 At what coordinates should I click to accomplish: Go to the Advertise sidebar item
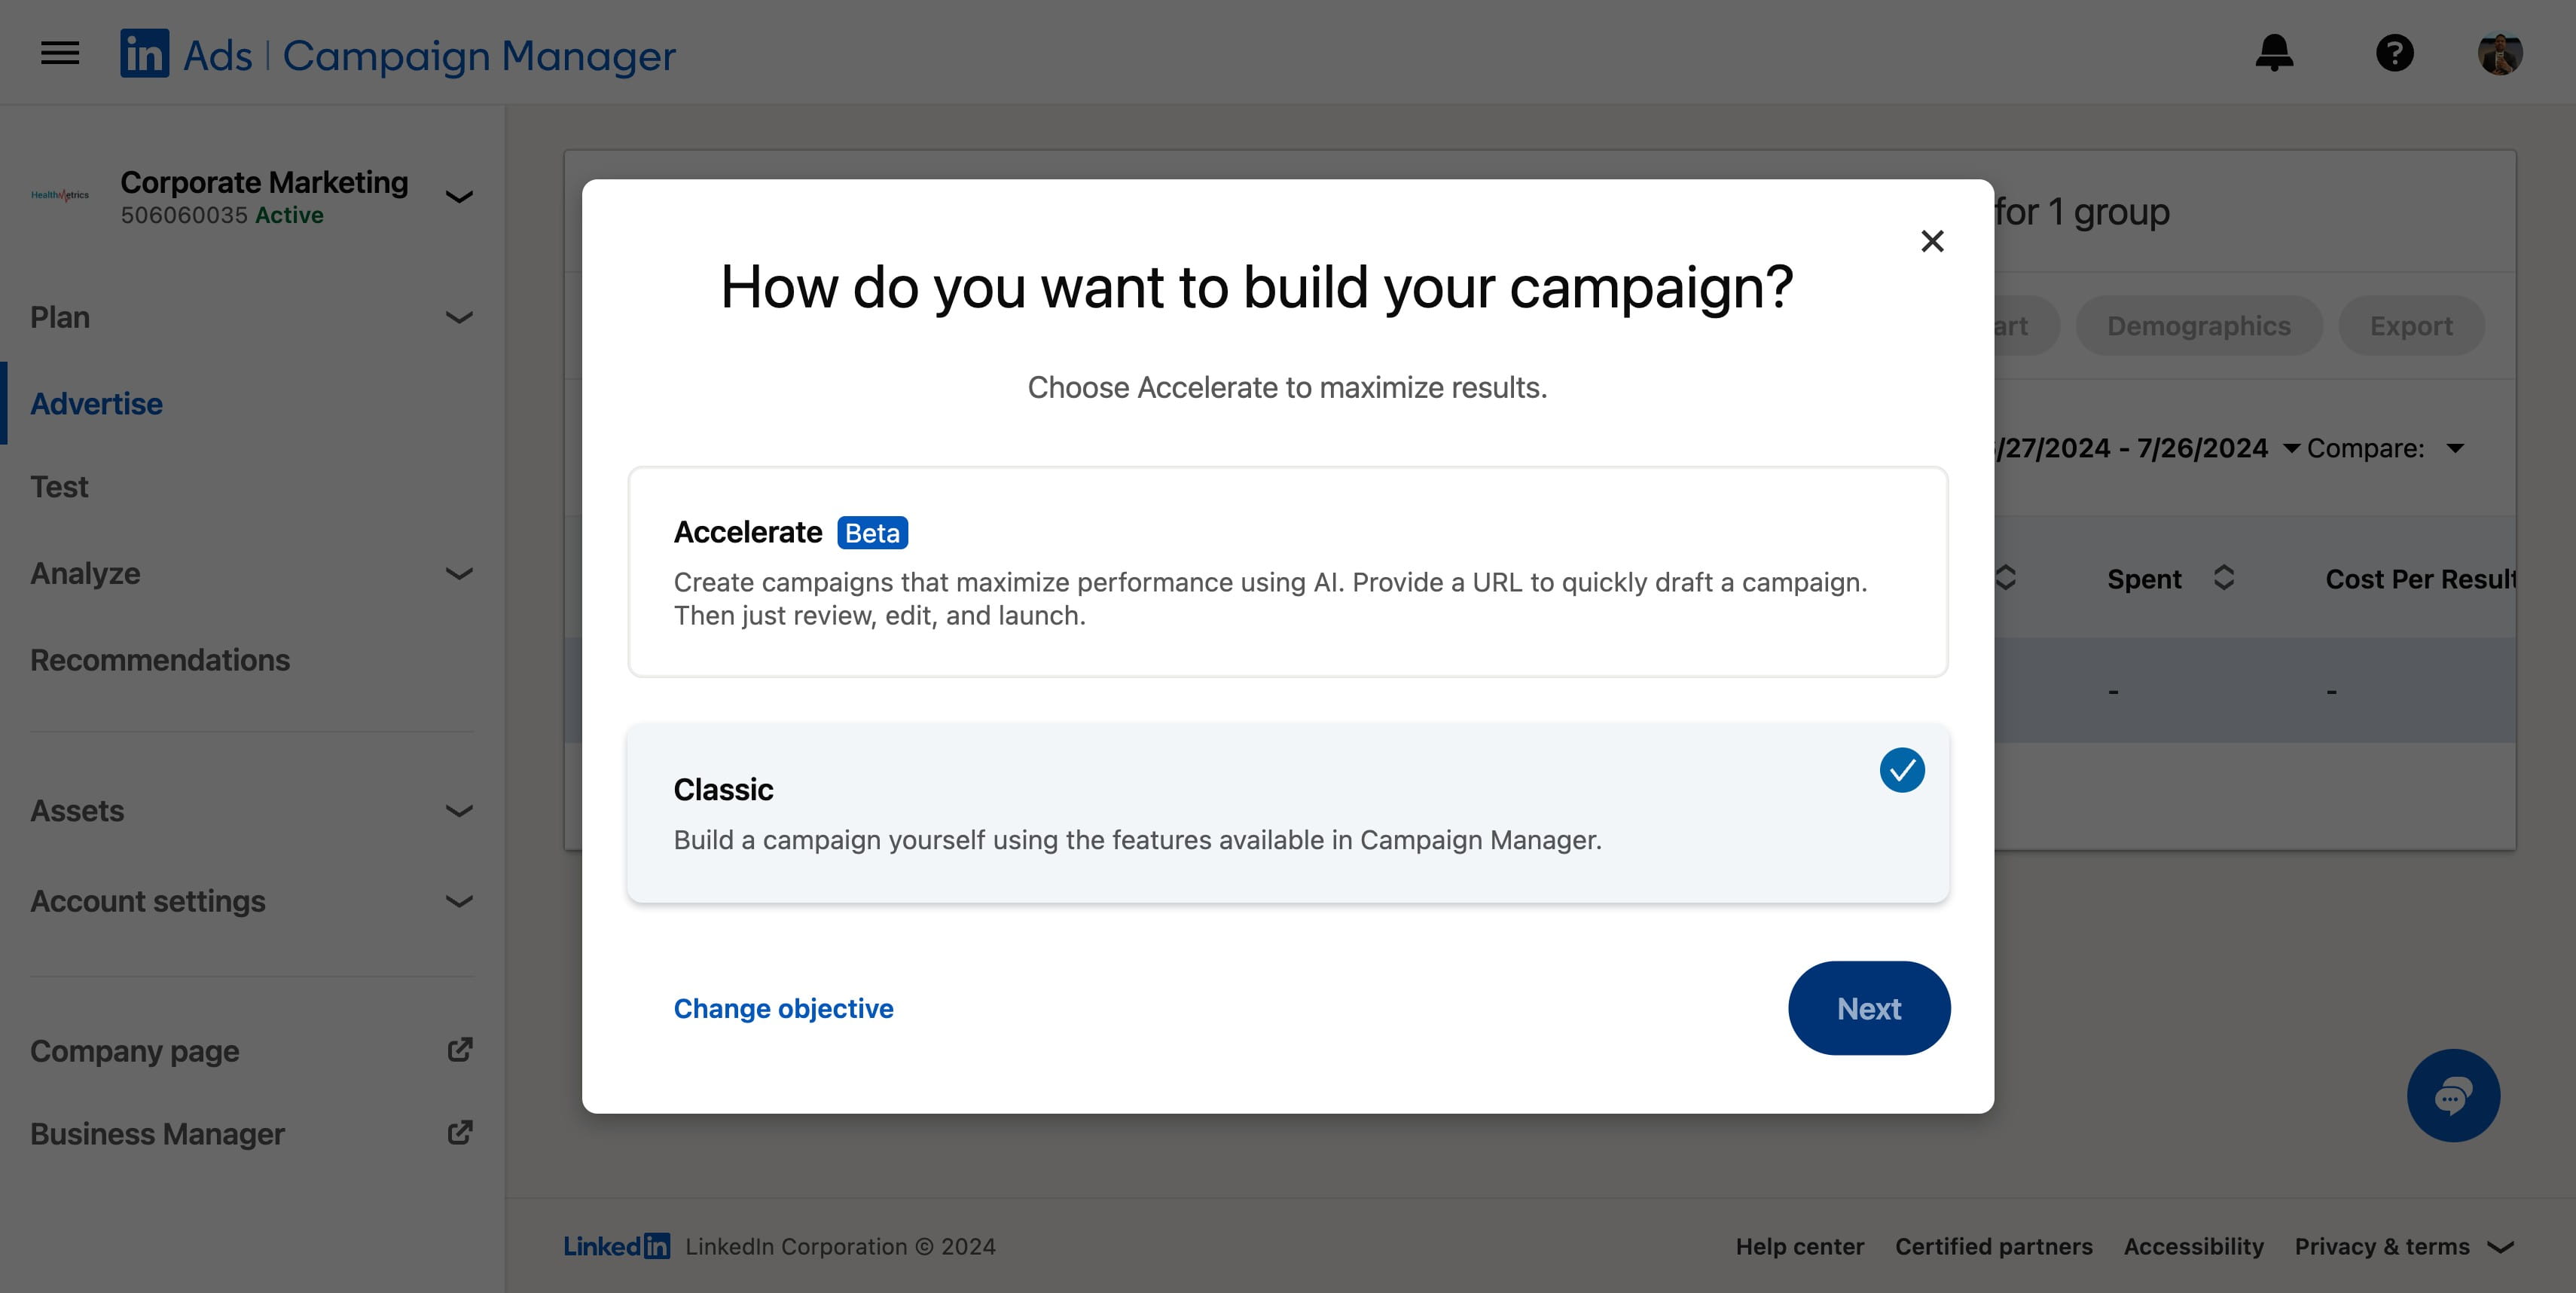96,403
